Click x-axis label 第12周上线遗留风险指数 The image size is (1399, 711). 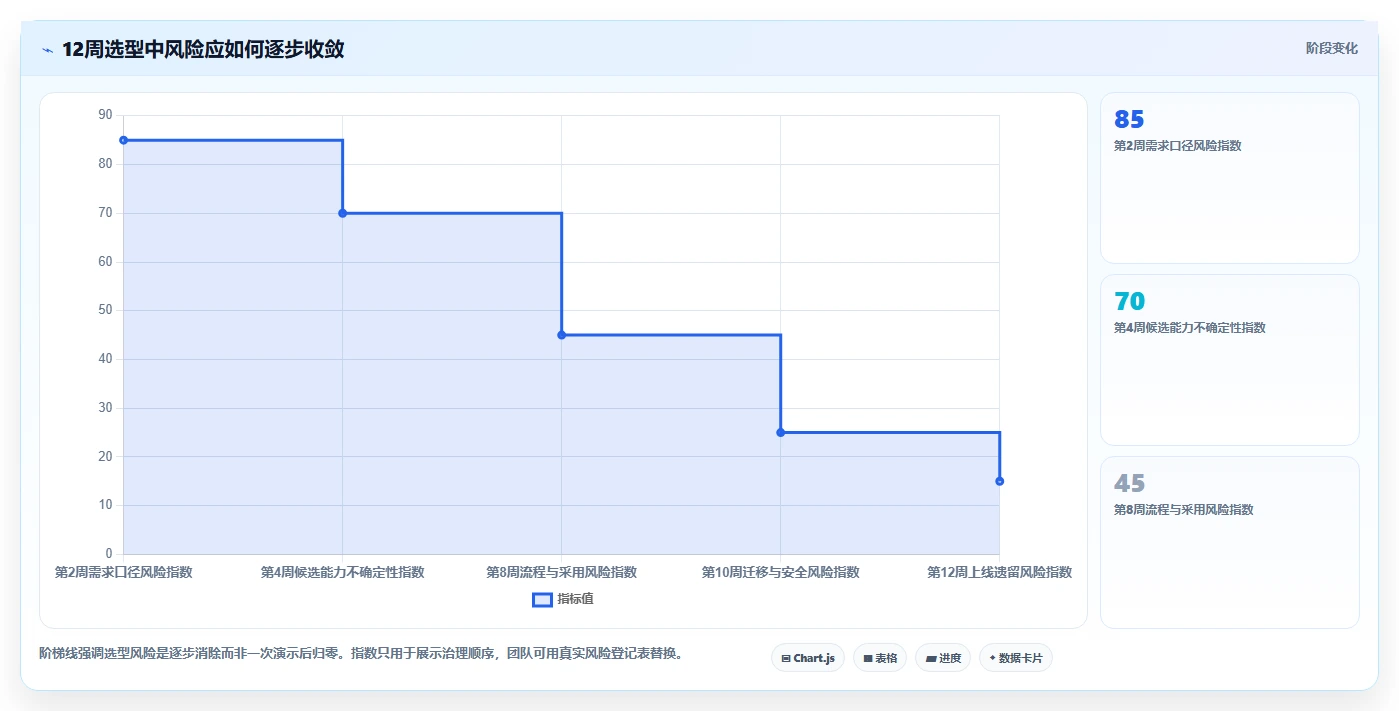click(1000, 572)
